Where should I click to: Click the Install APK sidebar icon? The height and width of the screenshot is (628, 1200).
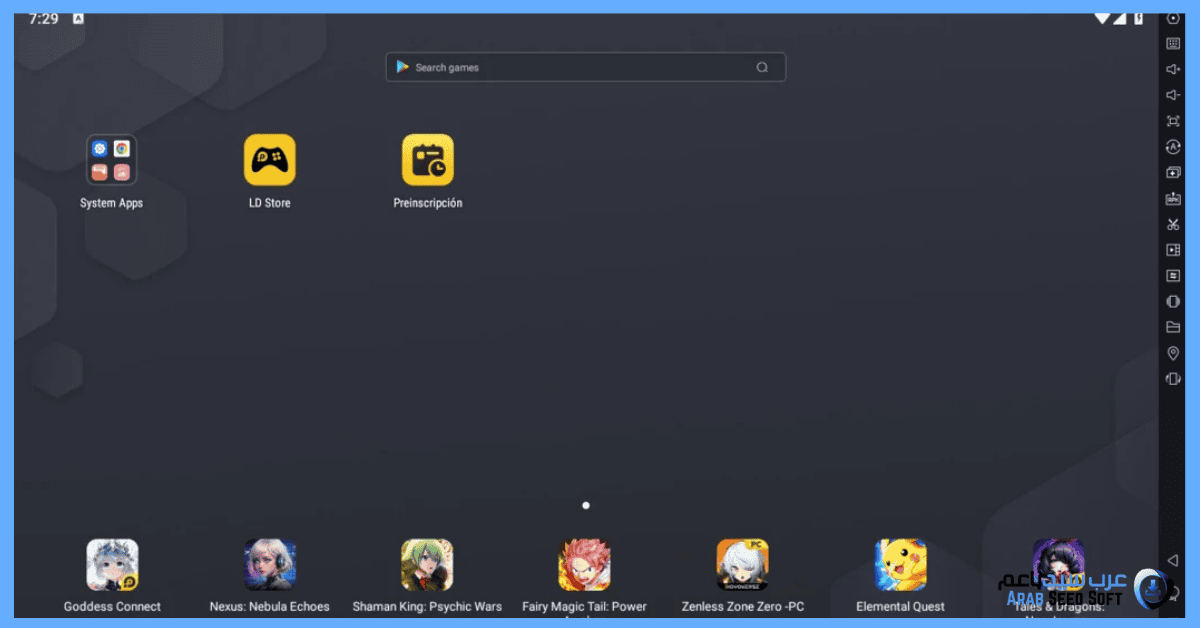tap(1173, 198)
